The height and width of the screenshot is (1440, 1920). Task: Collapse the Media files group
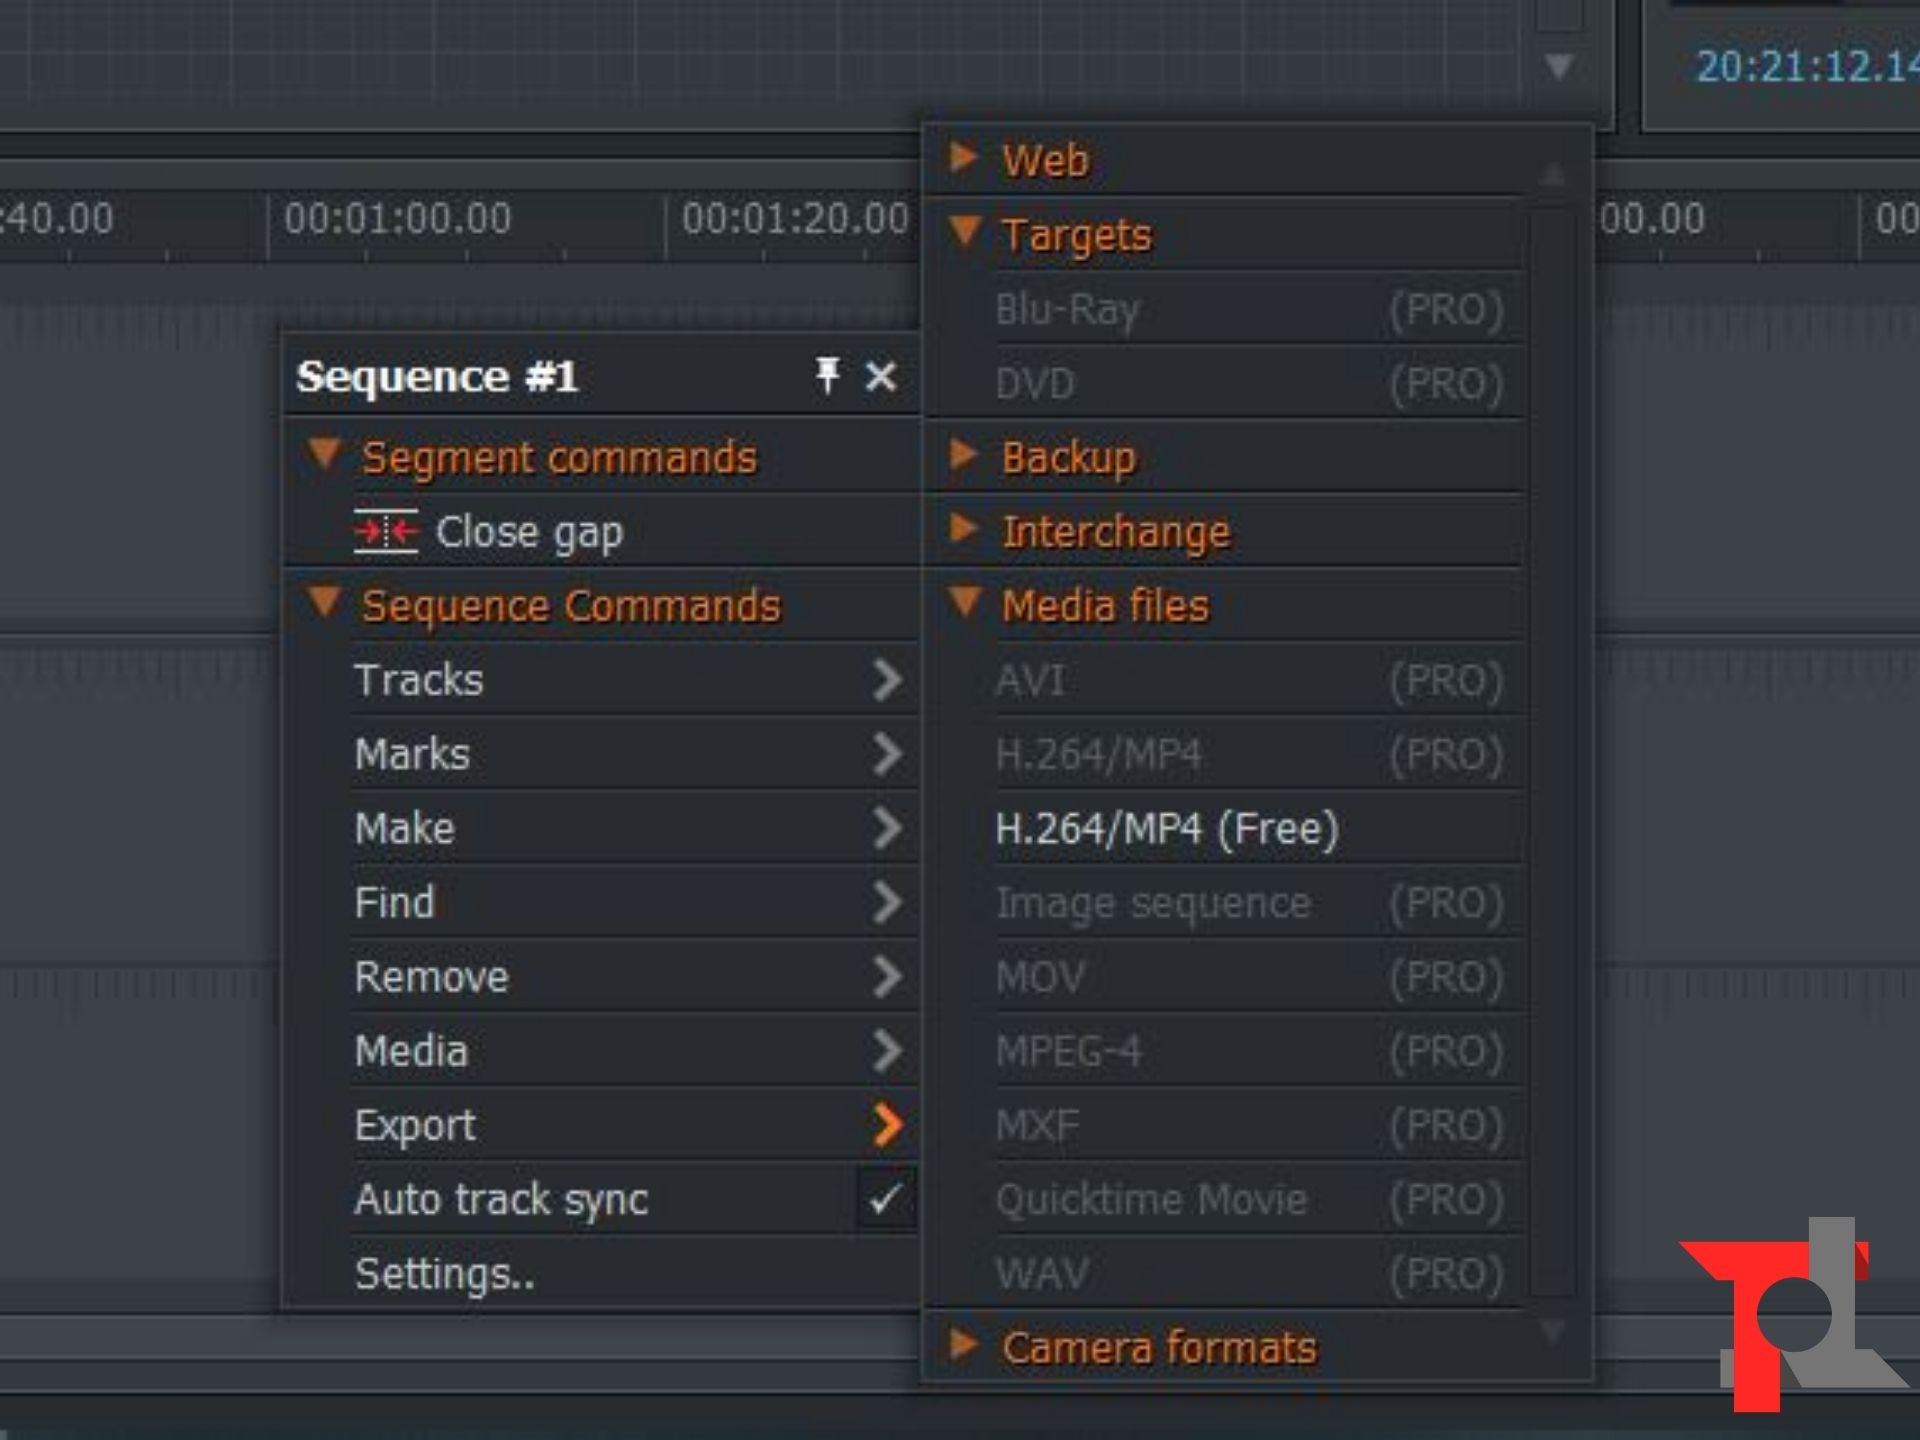(965, 602)
